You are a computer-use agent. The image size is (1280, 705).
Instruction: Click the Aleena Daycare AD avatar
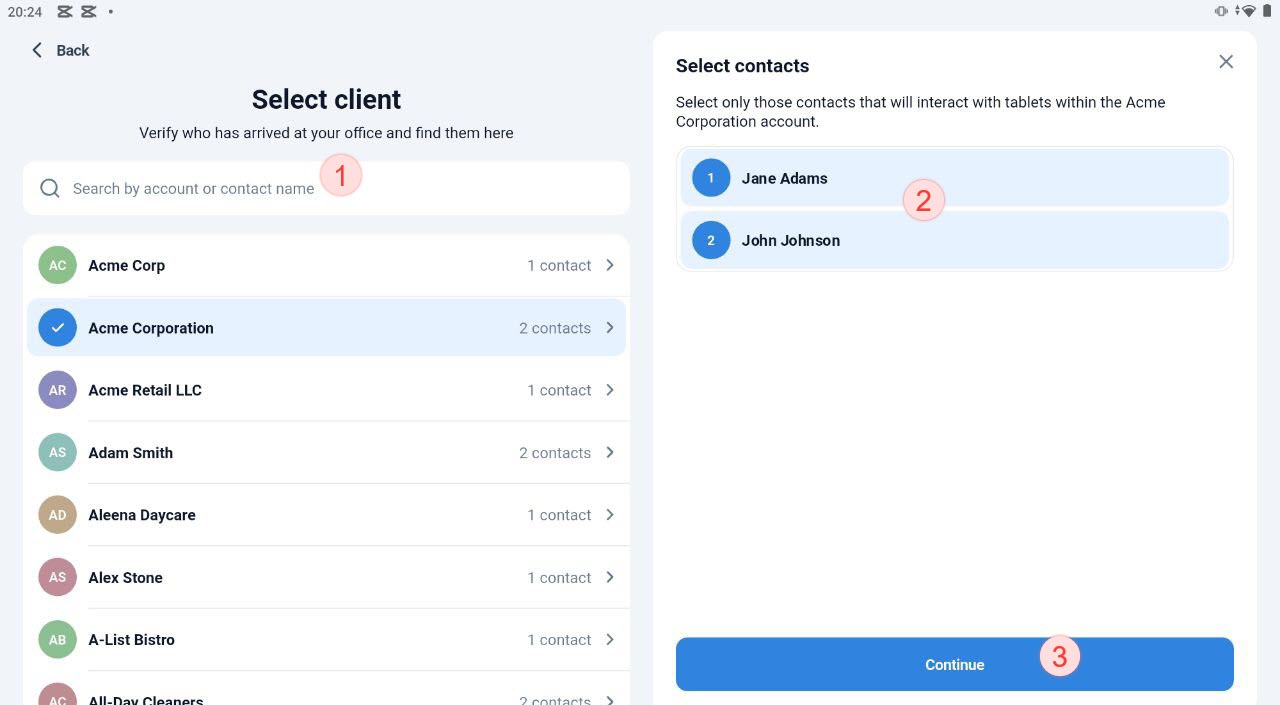(x=58, y=515)
